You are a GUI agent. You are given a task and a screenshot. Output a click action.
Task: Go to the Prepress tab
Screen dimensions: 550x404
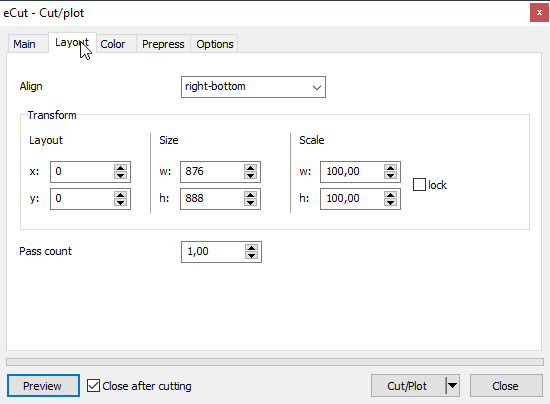pos(163,44)
